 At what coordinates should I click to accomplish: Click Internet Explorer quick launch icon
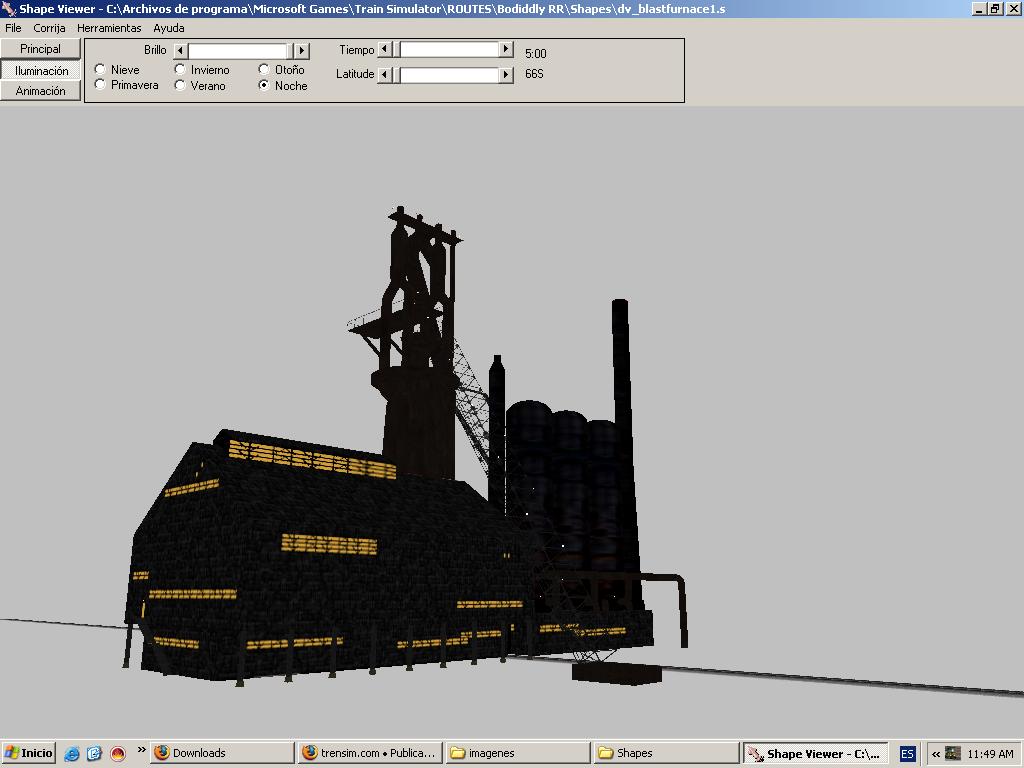point(71,753)
